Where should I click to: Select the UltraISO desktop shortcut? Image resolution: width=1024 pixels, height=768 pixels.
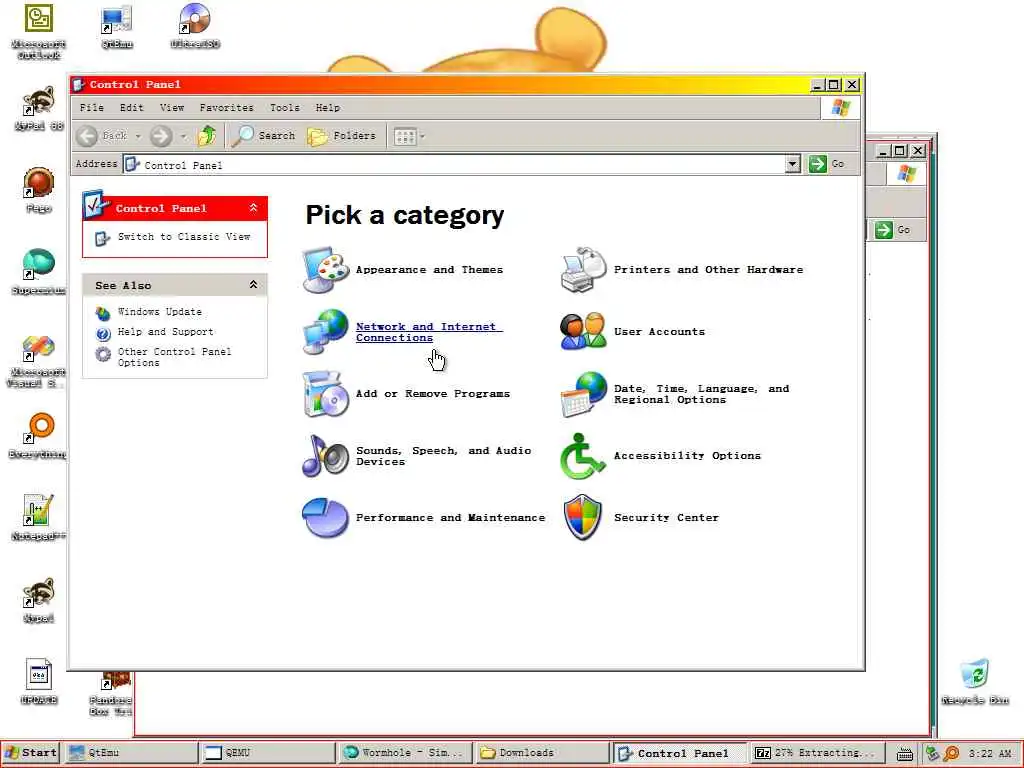(x=195, y=26)
